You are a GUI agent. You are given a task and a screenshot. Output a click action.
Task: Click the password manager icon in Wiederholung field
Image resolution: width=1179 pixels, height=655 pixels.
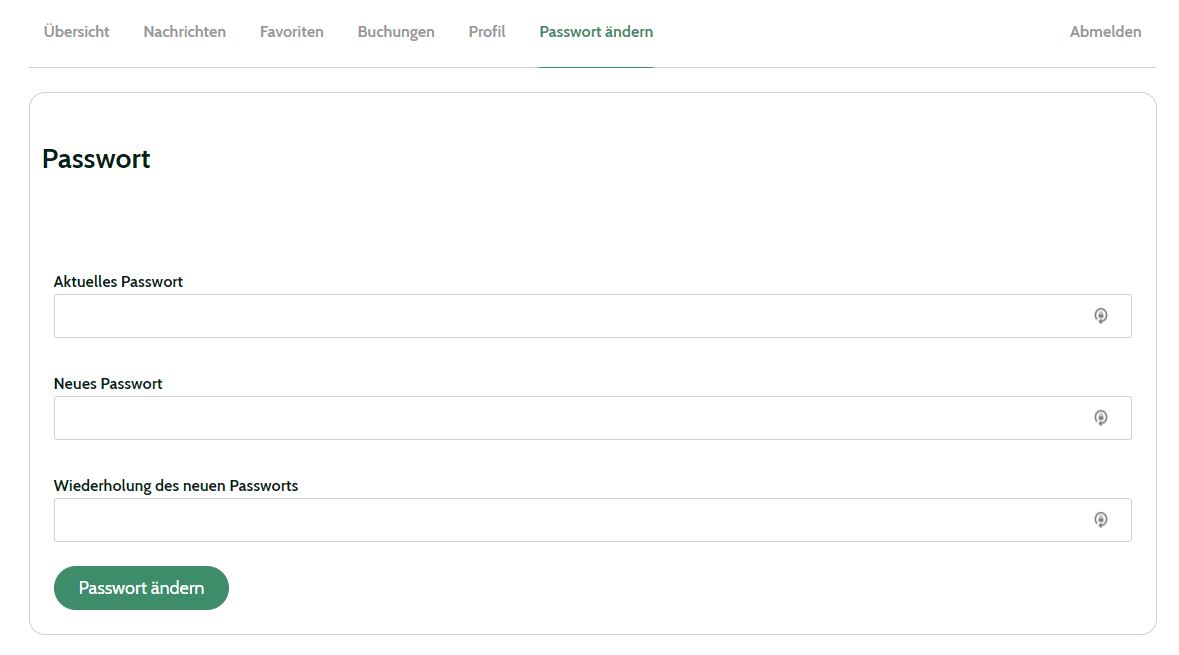pos(1100,520)
